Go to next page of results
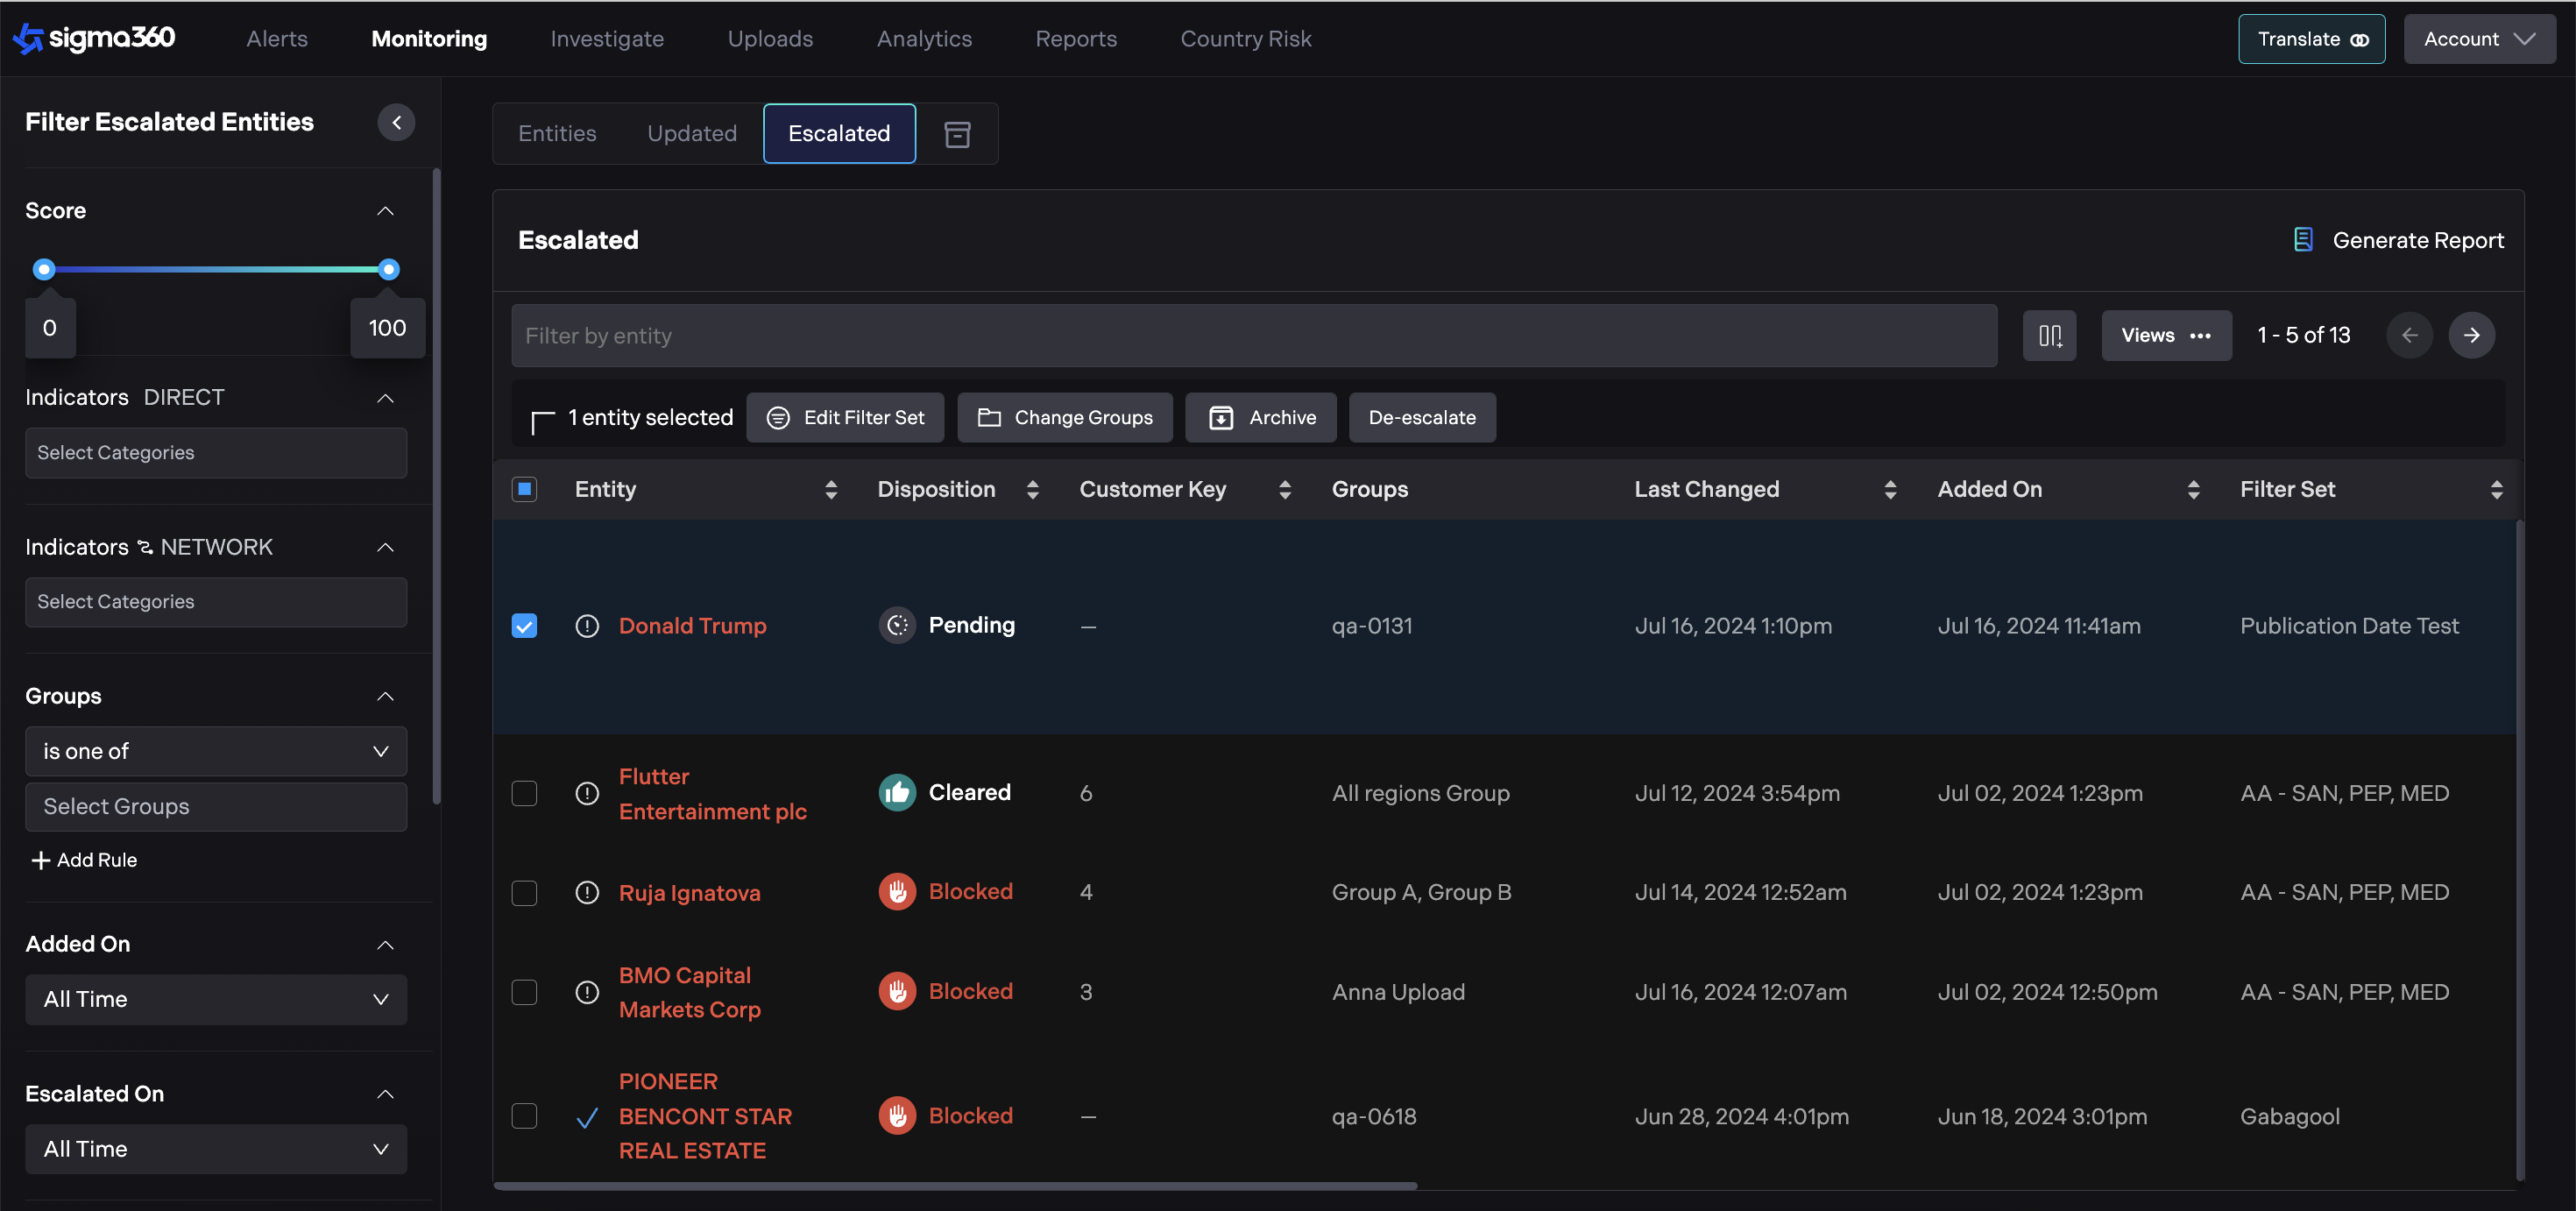 coord(2471,335)
